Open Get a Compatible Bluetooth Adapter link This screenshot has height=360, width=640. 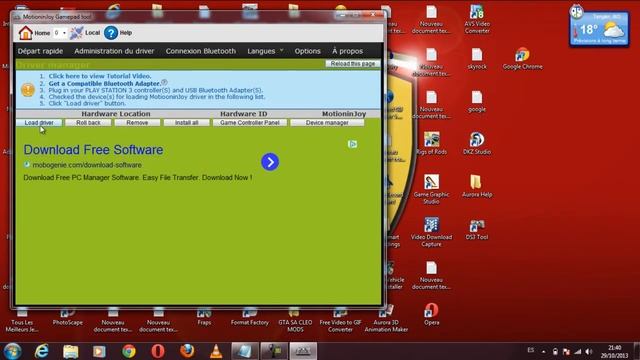[x=104, y=83]
